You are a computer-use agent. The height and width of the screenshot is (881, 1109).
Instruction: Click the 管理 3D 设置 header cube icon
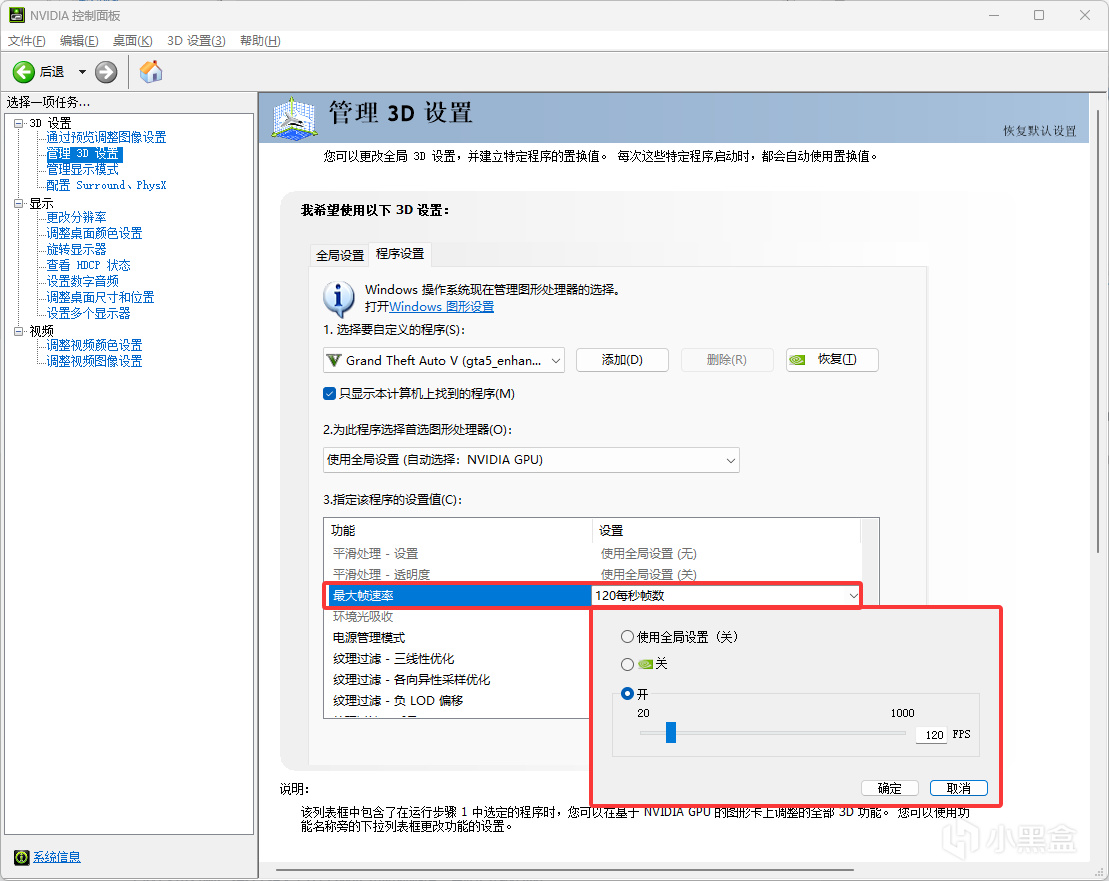294,118
